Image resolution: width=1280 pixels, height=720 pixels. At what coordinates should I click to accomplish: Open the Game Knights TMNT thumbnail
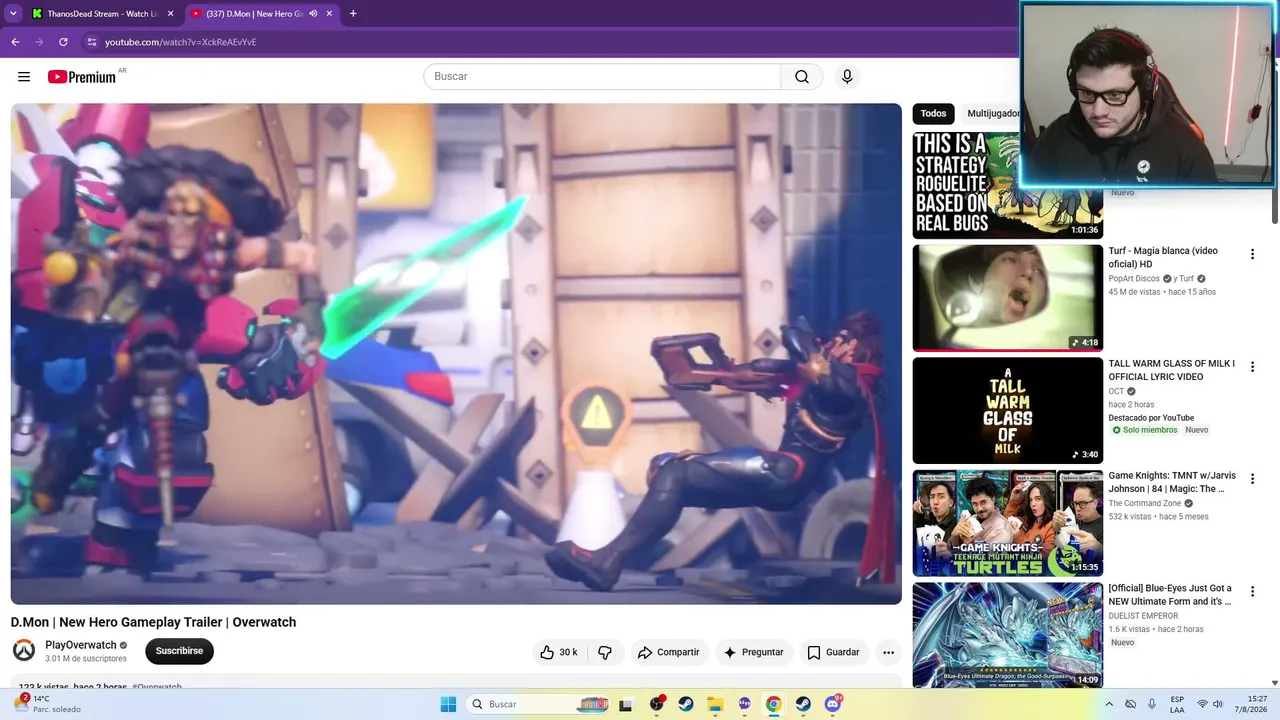(x=1007, y=523)
